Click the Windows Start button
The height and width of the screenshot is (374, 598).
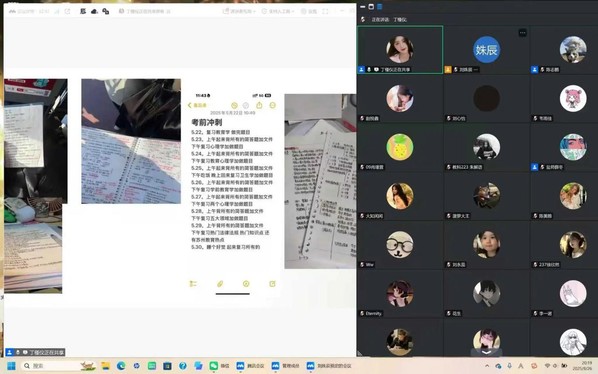pos(11,366)
